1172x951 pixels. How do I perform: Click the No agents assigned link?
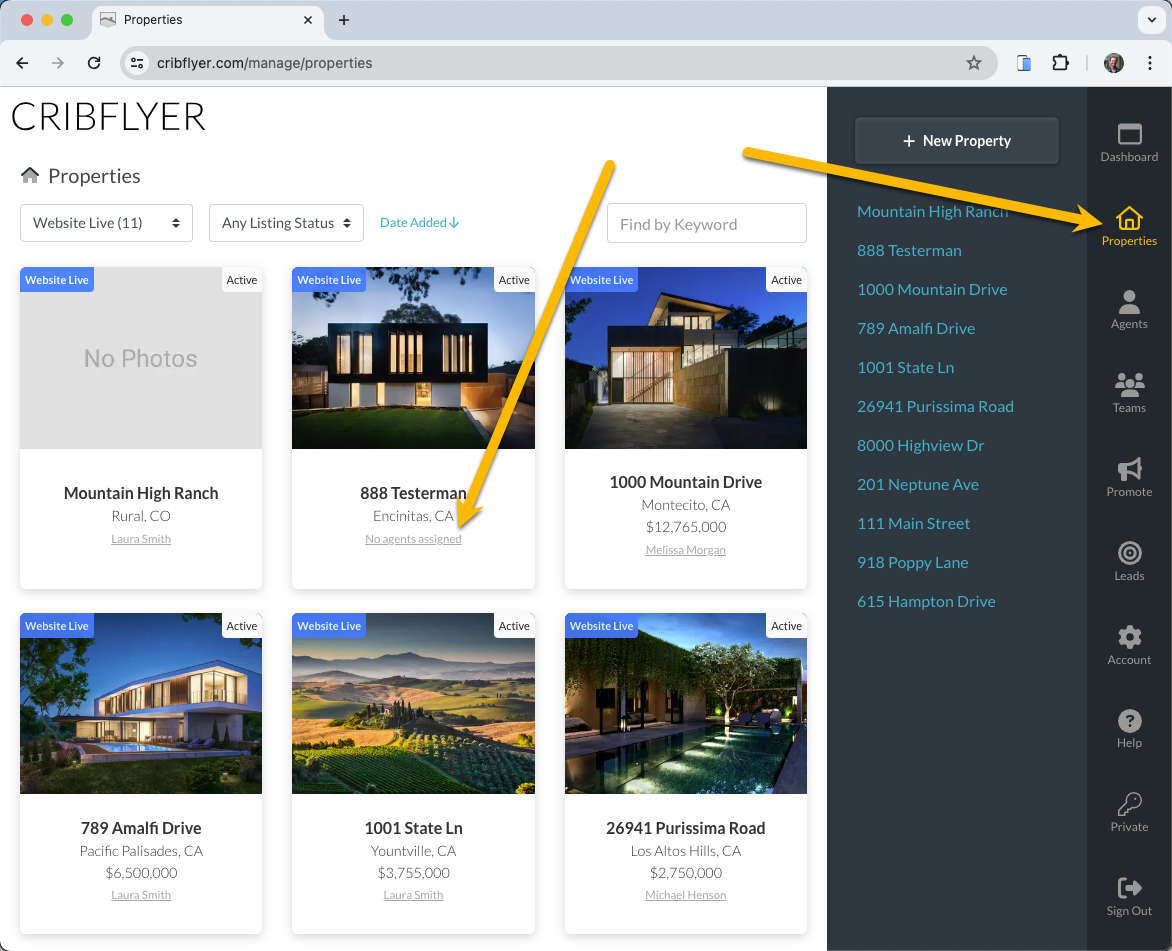point(413,539)
